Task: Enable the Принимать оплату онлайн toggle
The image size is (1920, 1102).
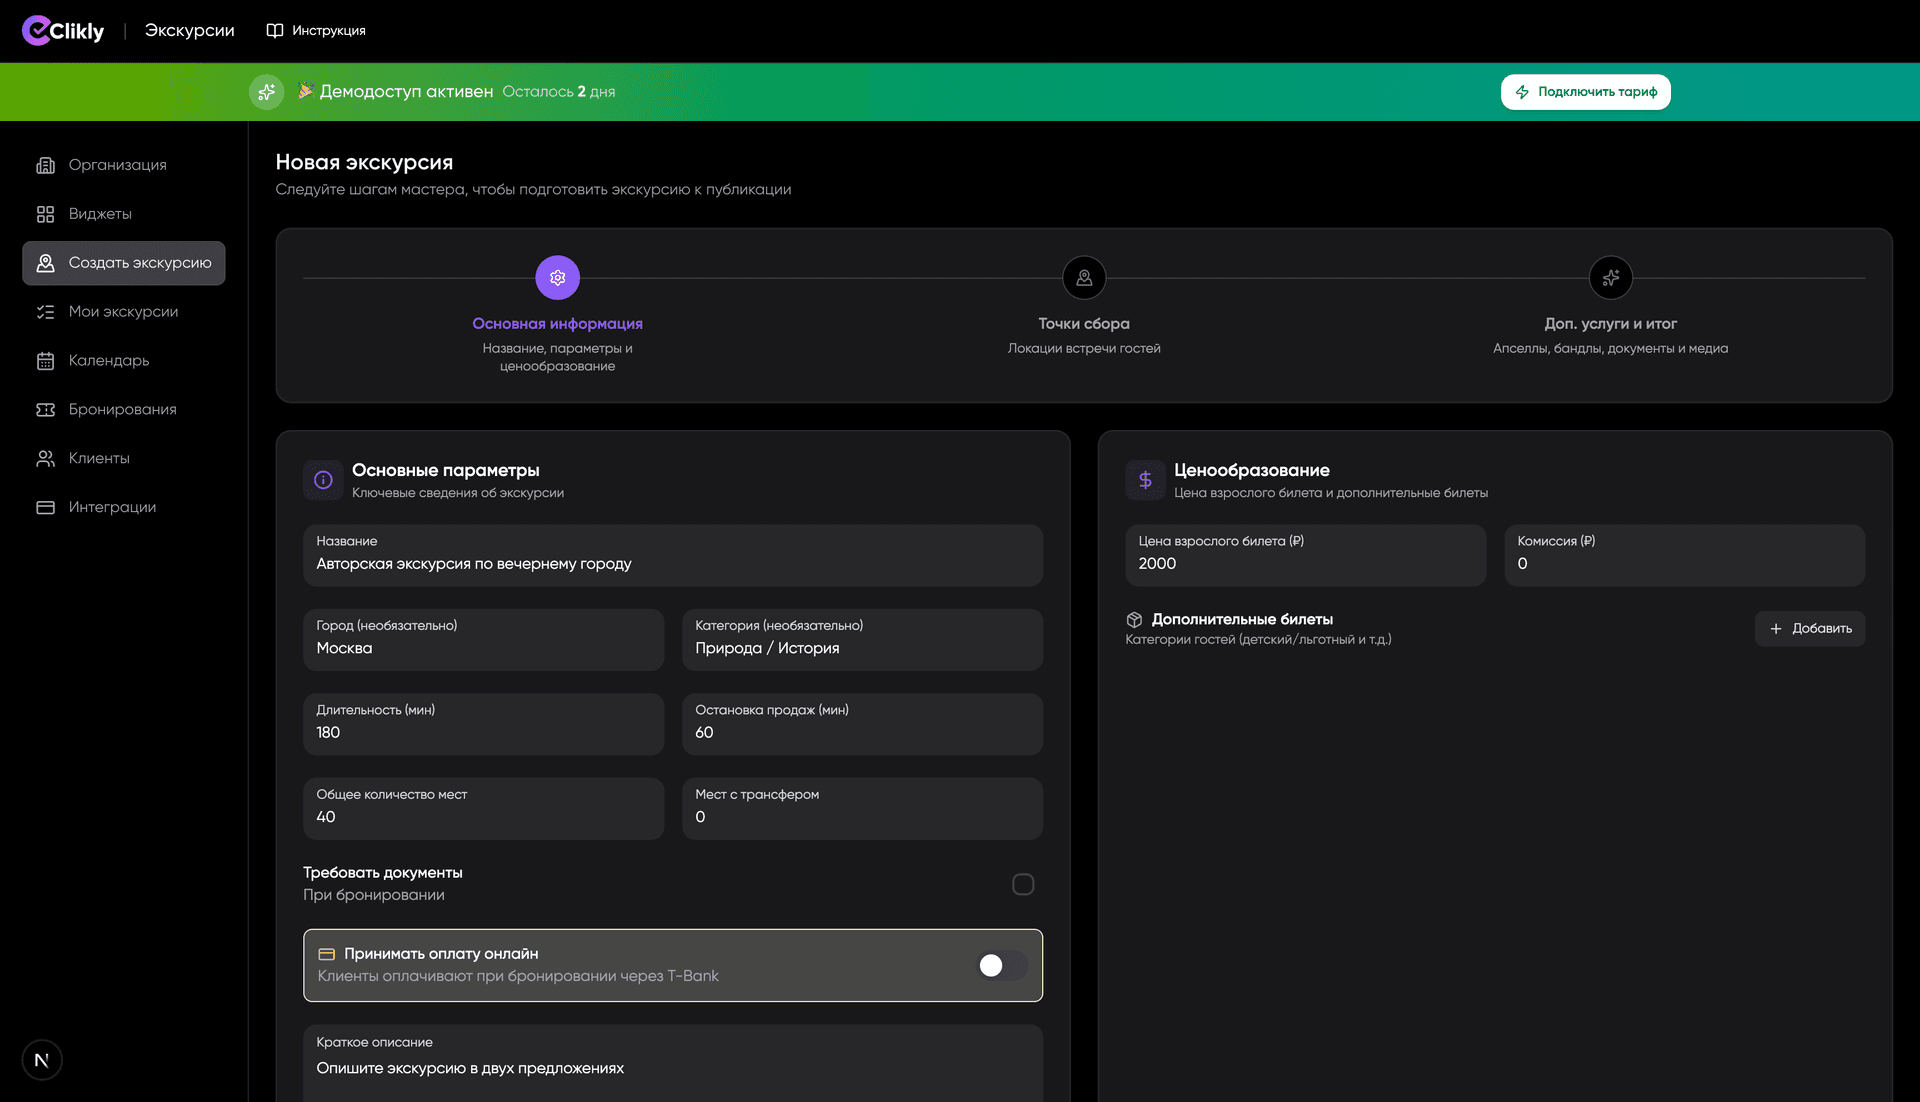Action: click(x=1002, y=965)
